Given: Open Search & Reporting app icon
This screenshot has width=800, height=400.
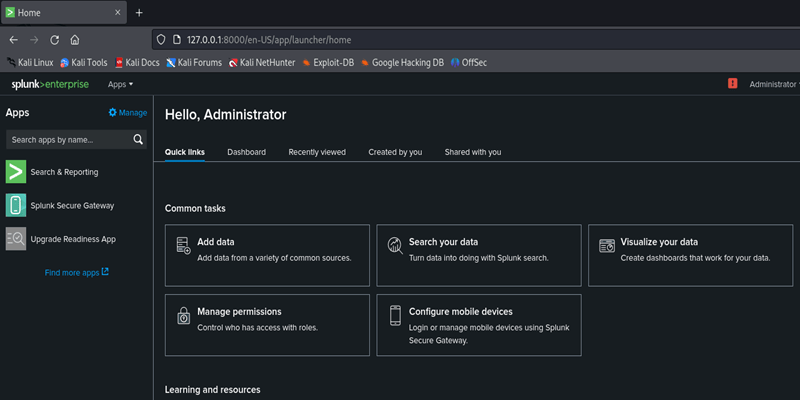Looking at the screenshot, I should click(x=16, y=172).
